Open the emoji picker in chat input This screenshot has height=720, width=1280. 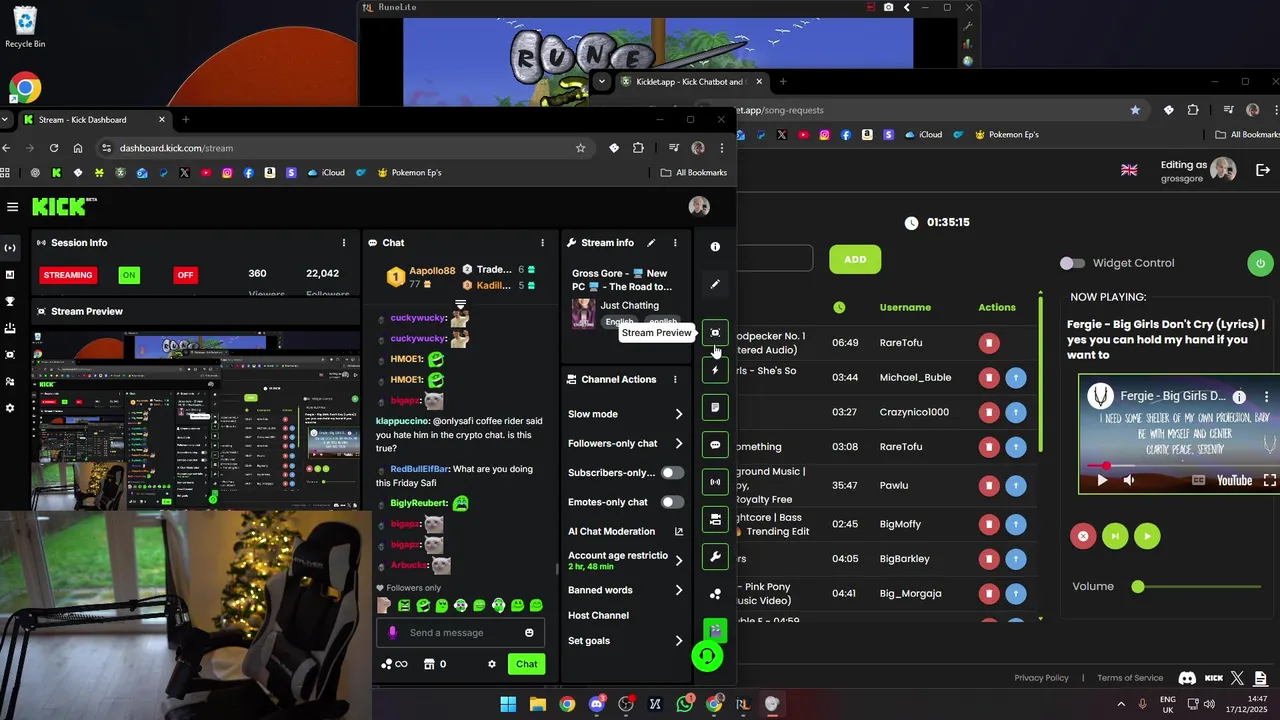pos(529,632)
